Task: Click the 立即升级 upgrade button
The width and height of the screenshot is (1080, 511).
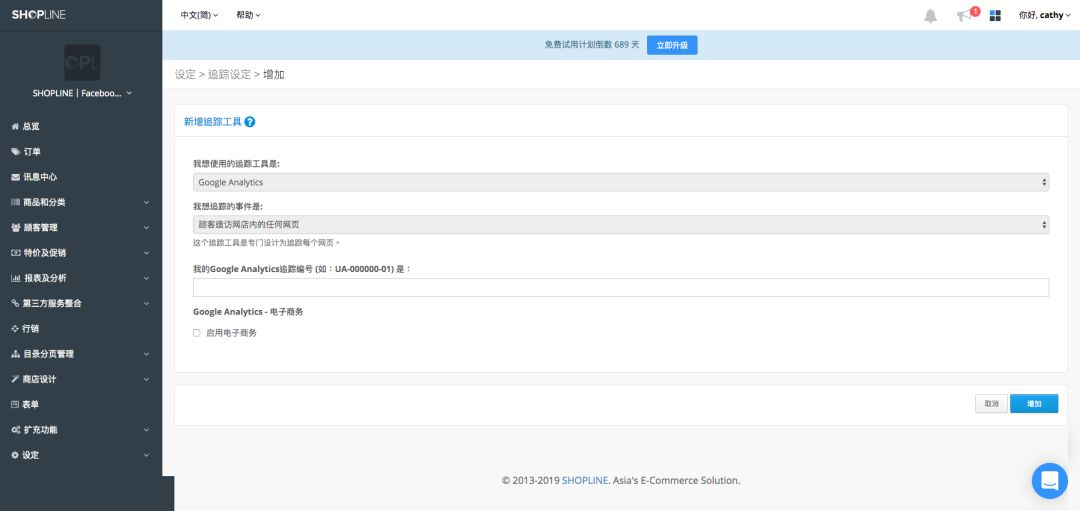Action: pos(672,45)
